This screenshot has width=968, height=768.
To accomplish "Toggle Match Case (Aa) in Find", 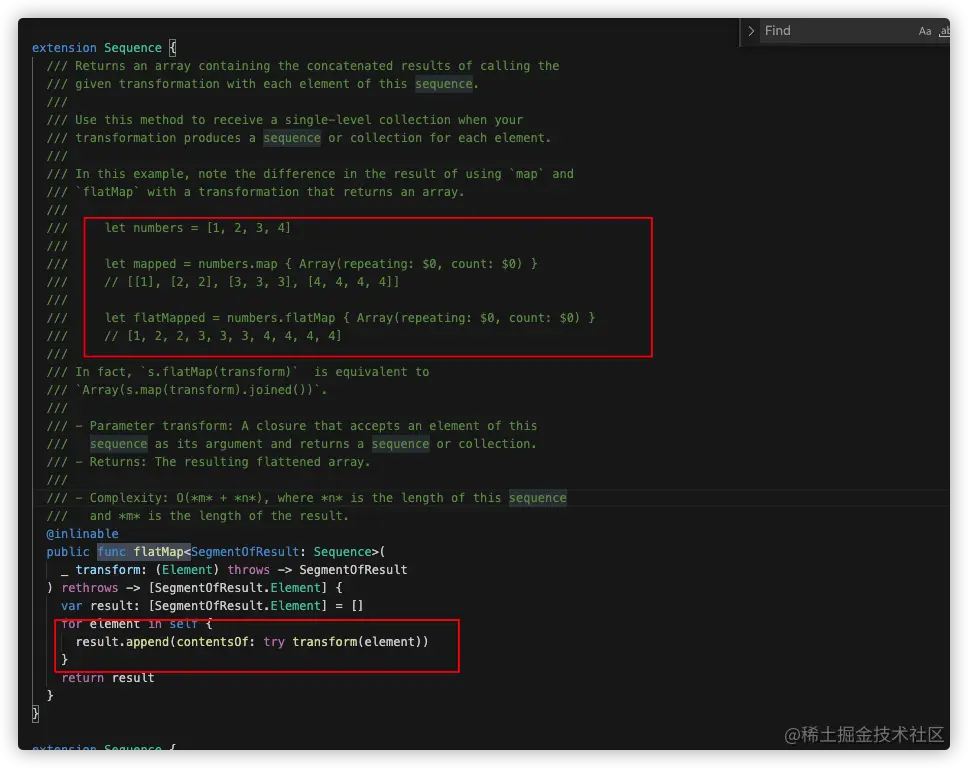I will pyautogui.click(x=924, y=31).
